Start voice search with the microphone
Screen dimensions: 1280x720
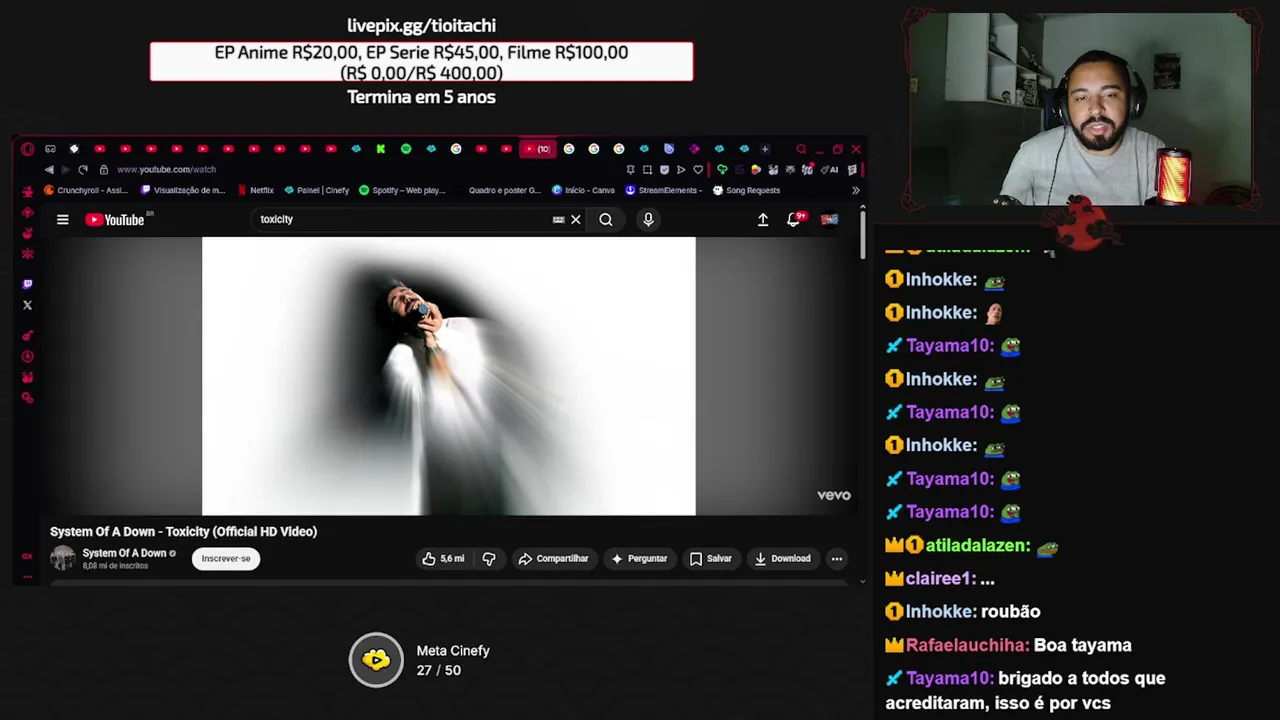tap(648, 219)
